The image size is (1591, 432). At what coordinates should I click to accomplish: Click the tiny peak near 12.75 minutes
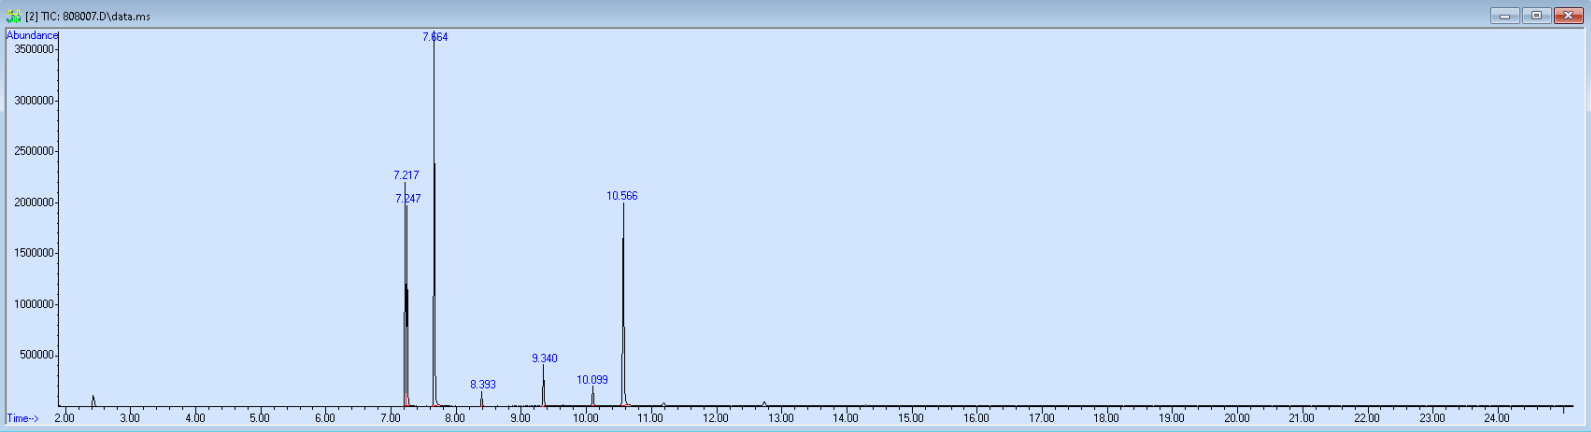click(x=764, y=404)
